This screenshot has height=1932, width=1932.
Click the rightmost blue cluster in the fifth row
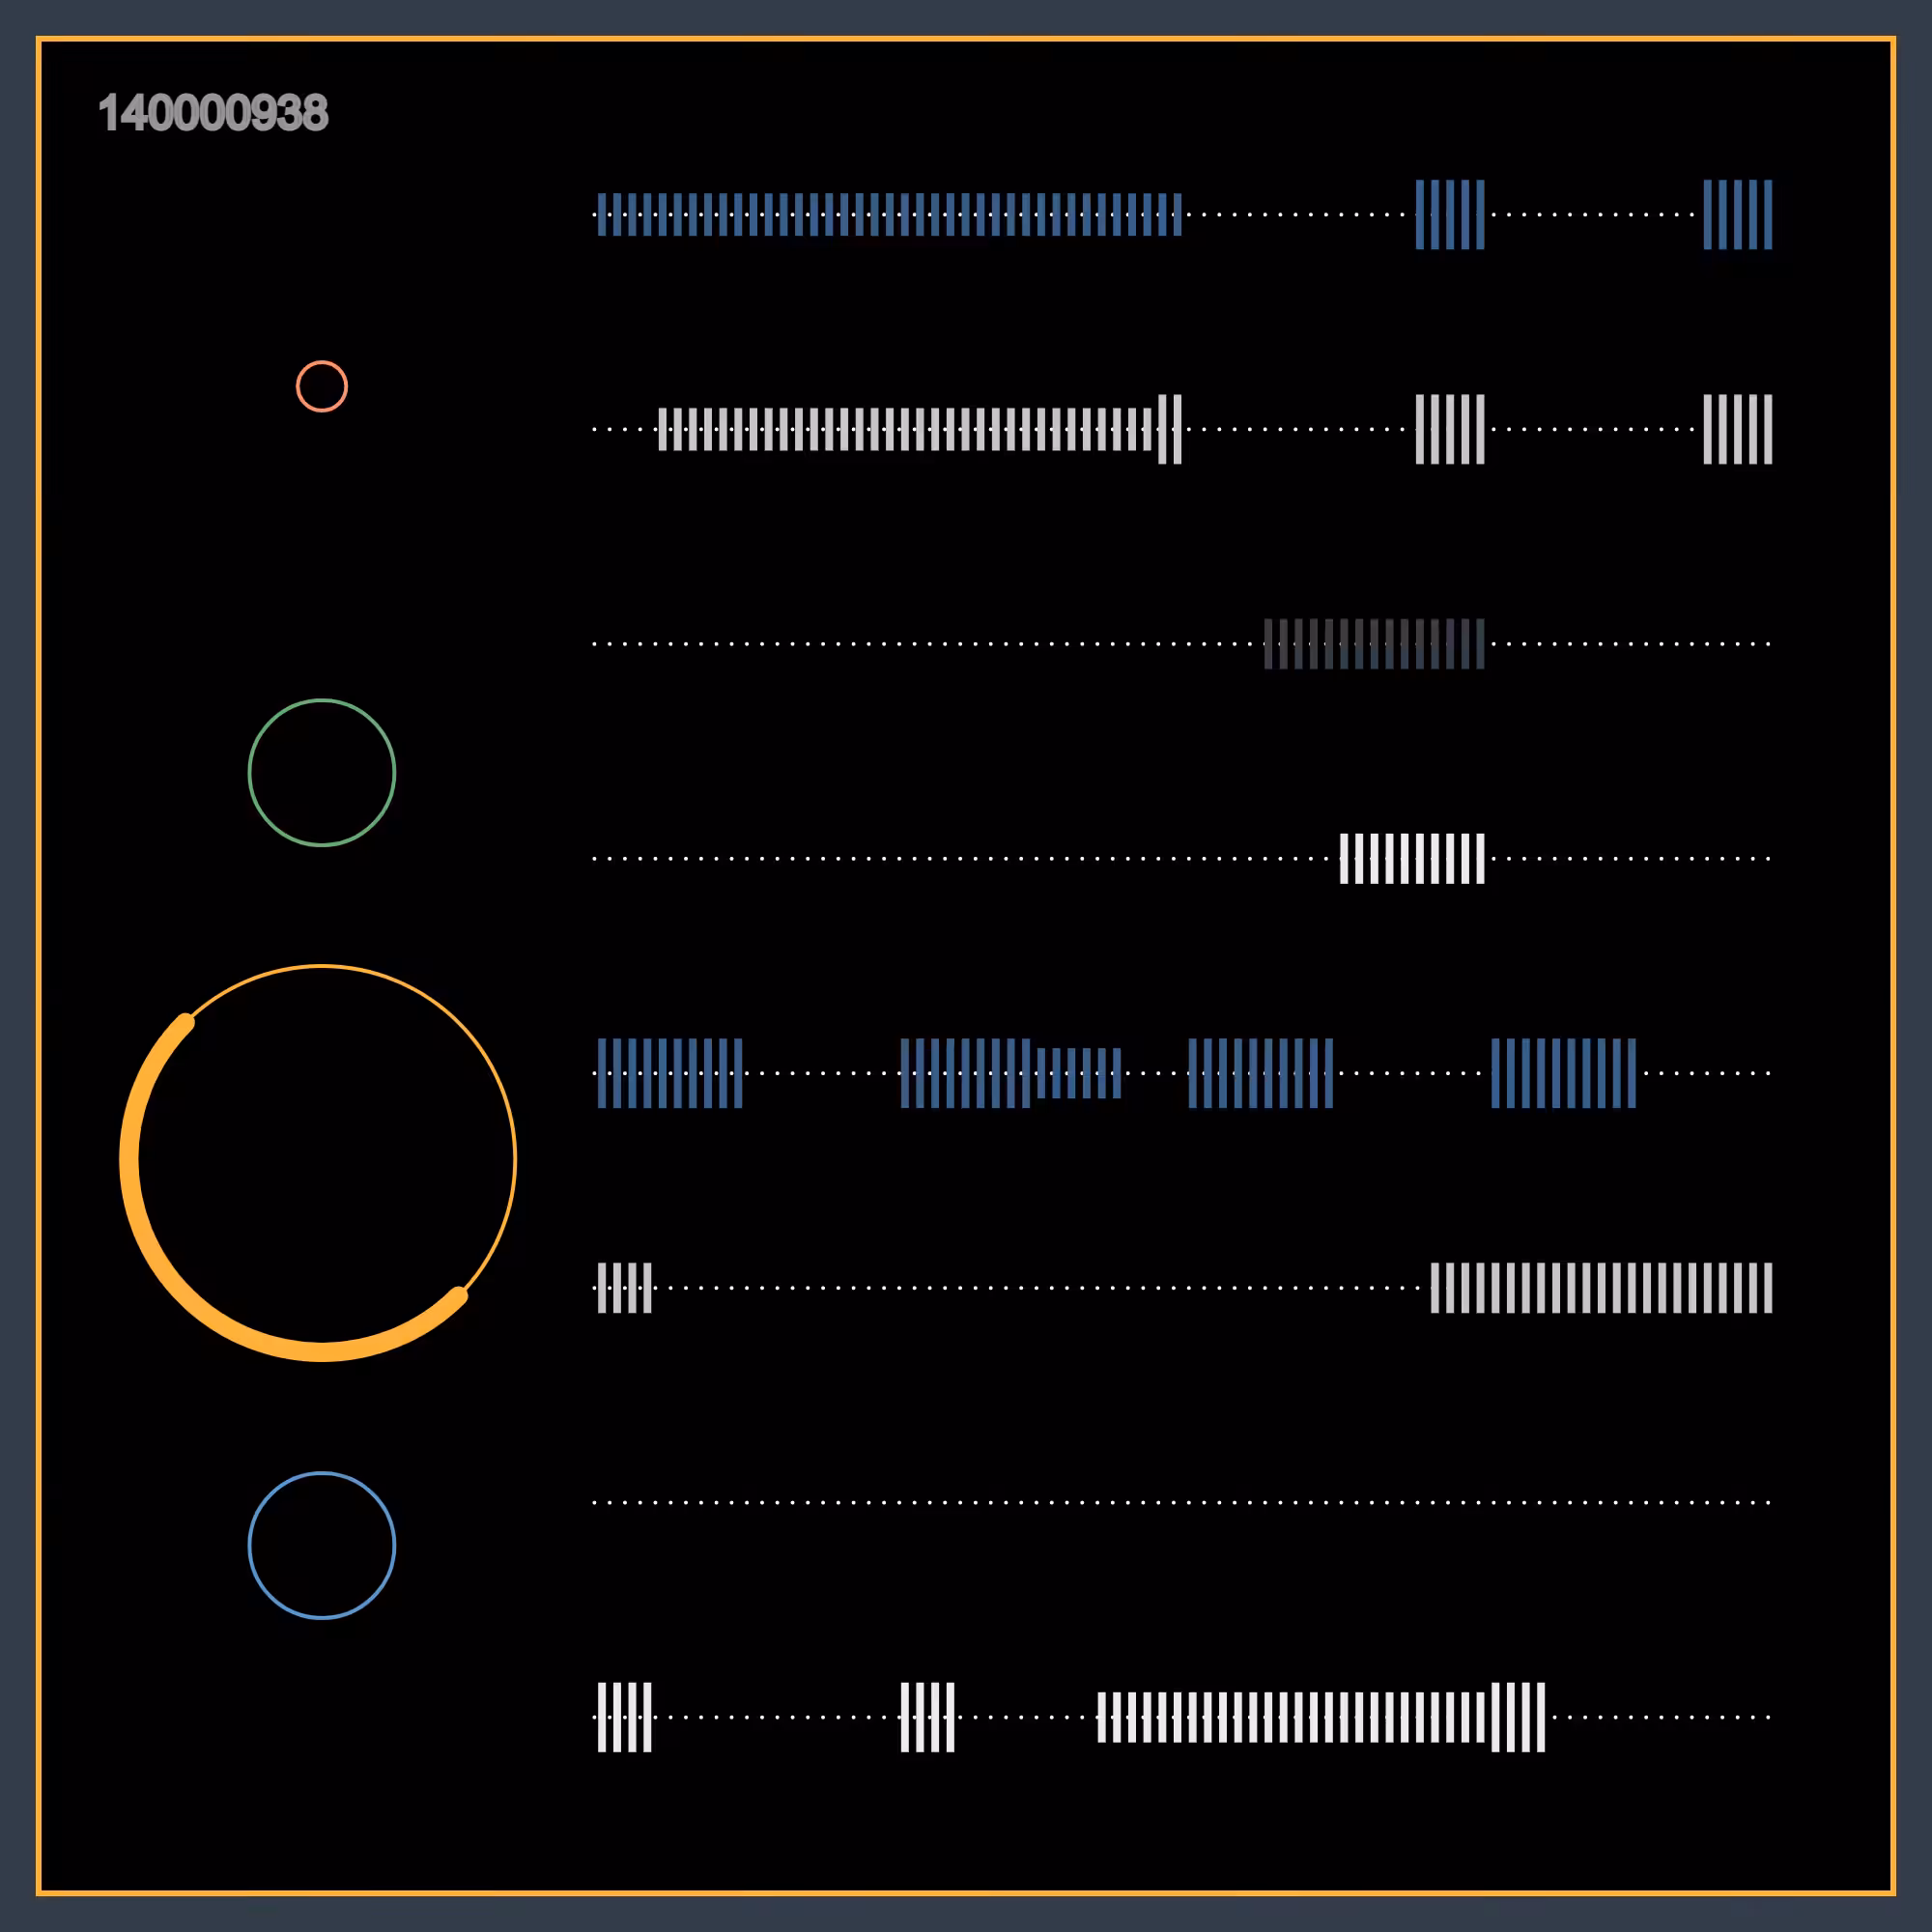click(1564, 1073)
